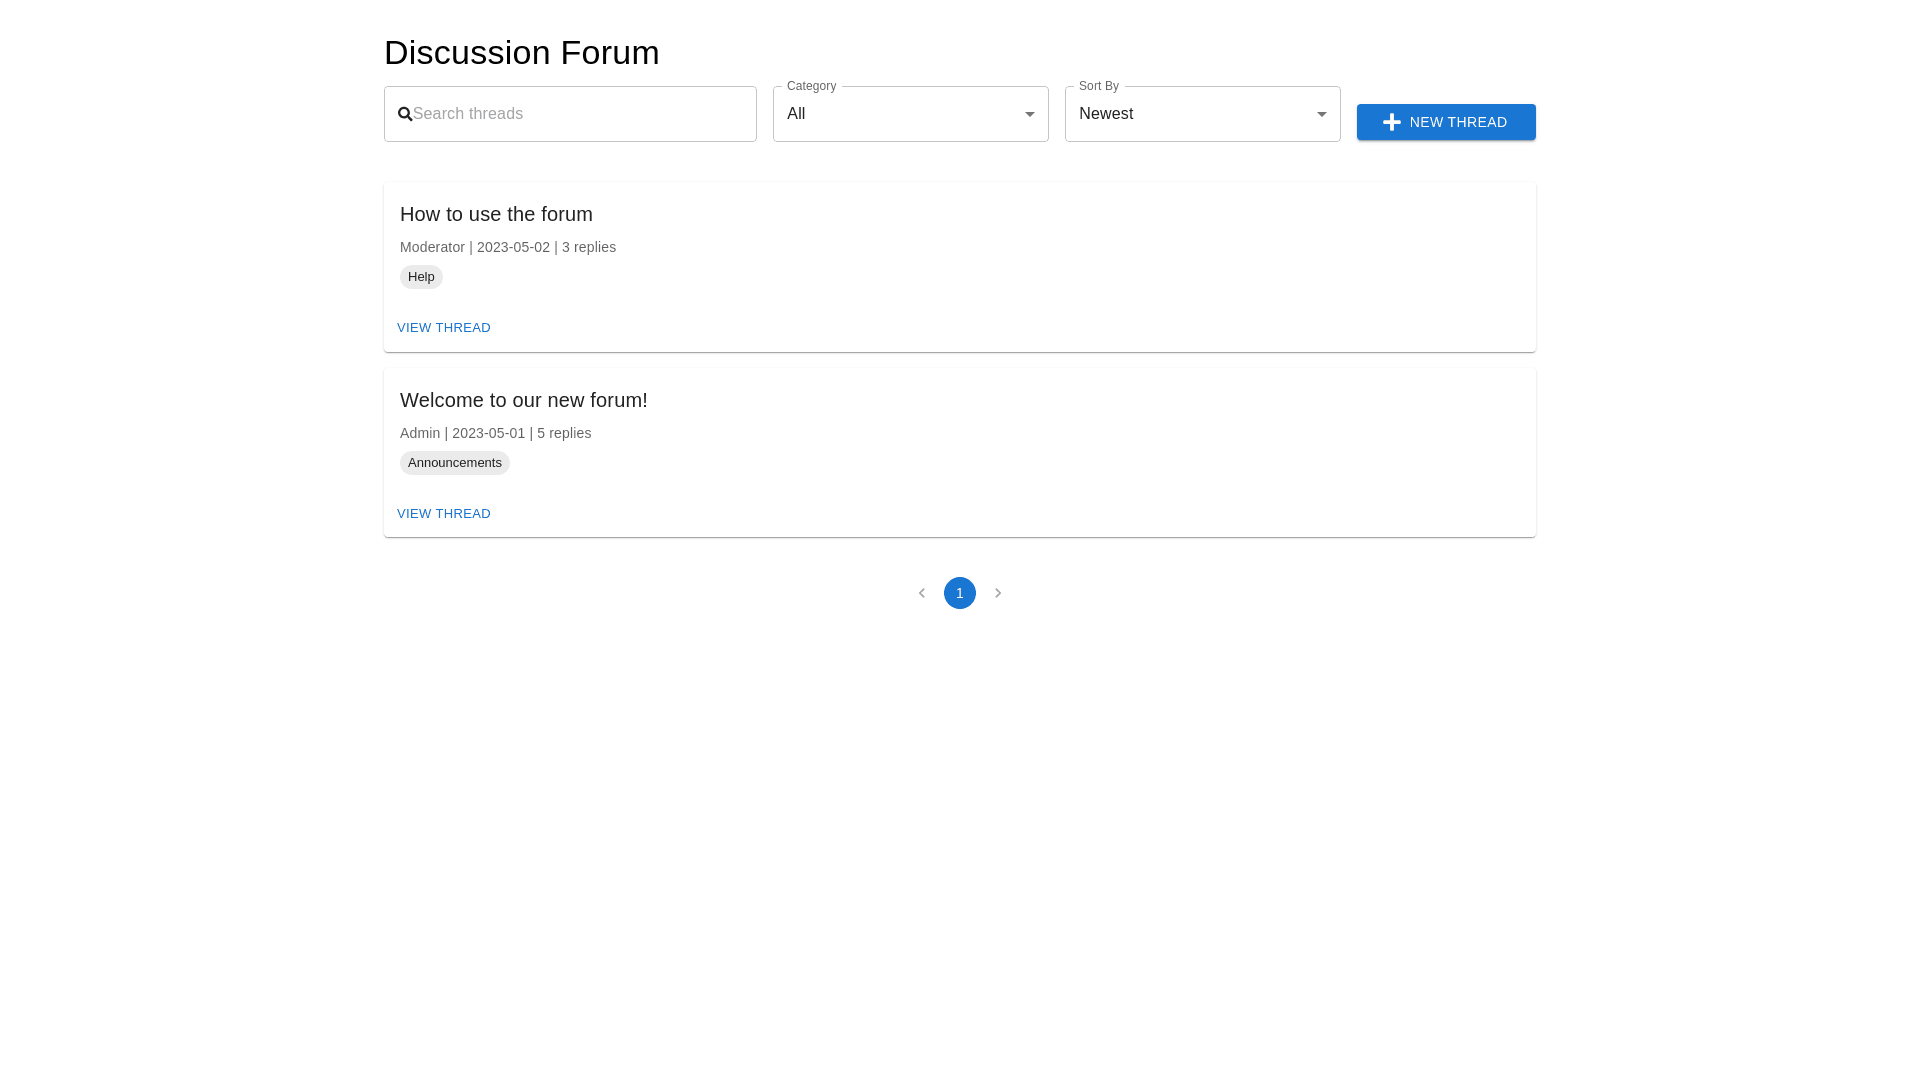This screenshot has width=1920, height=1080.
Task: Focus the Search threads input field
Action: tap(580, 114)
